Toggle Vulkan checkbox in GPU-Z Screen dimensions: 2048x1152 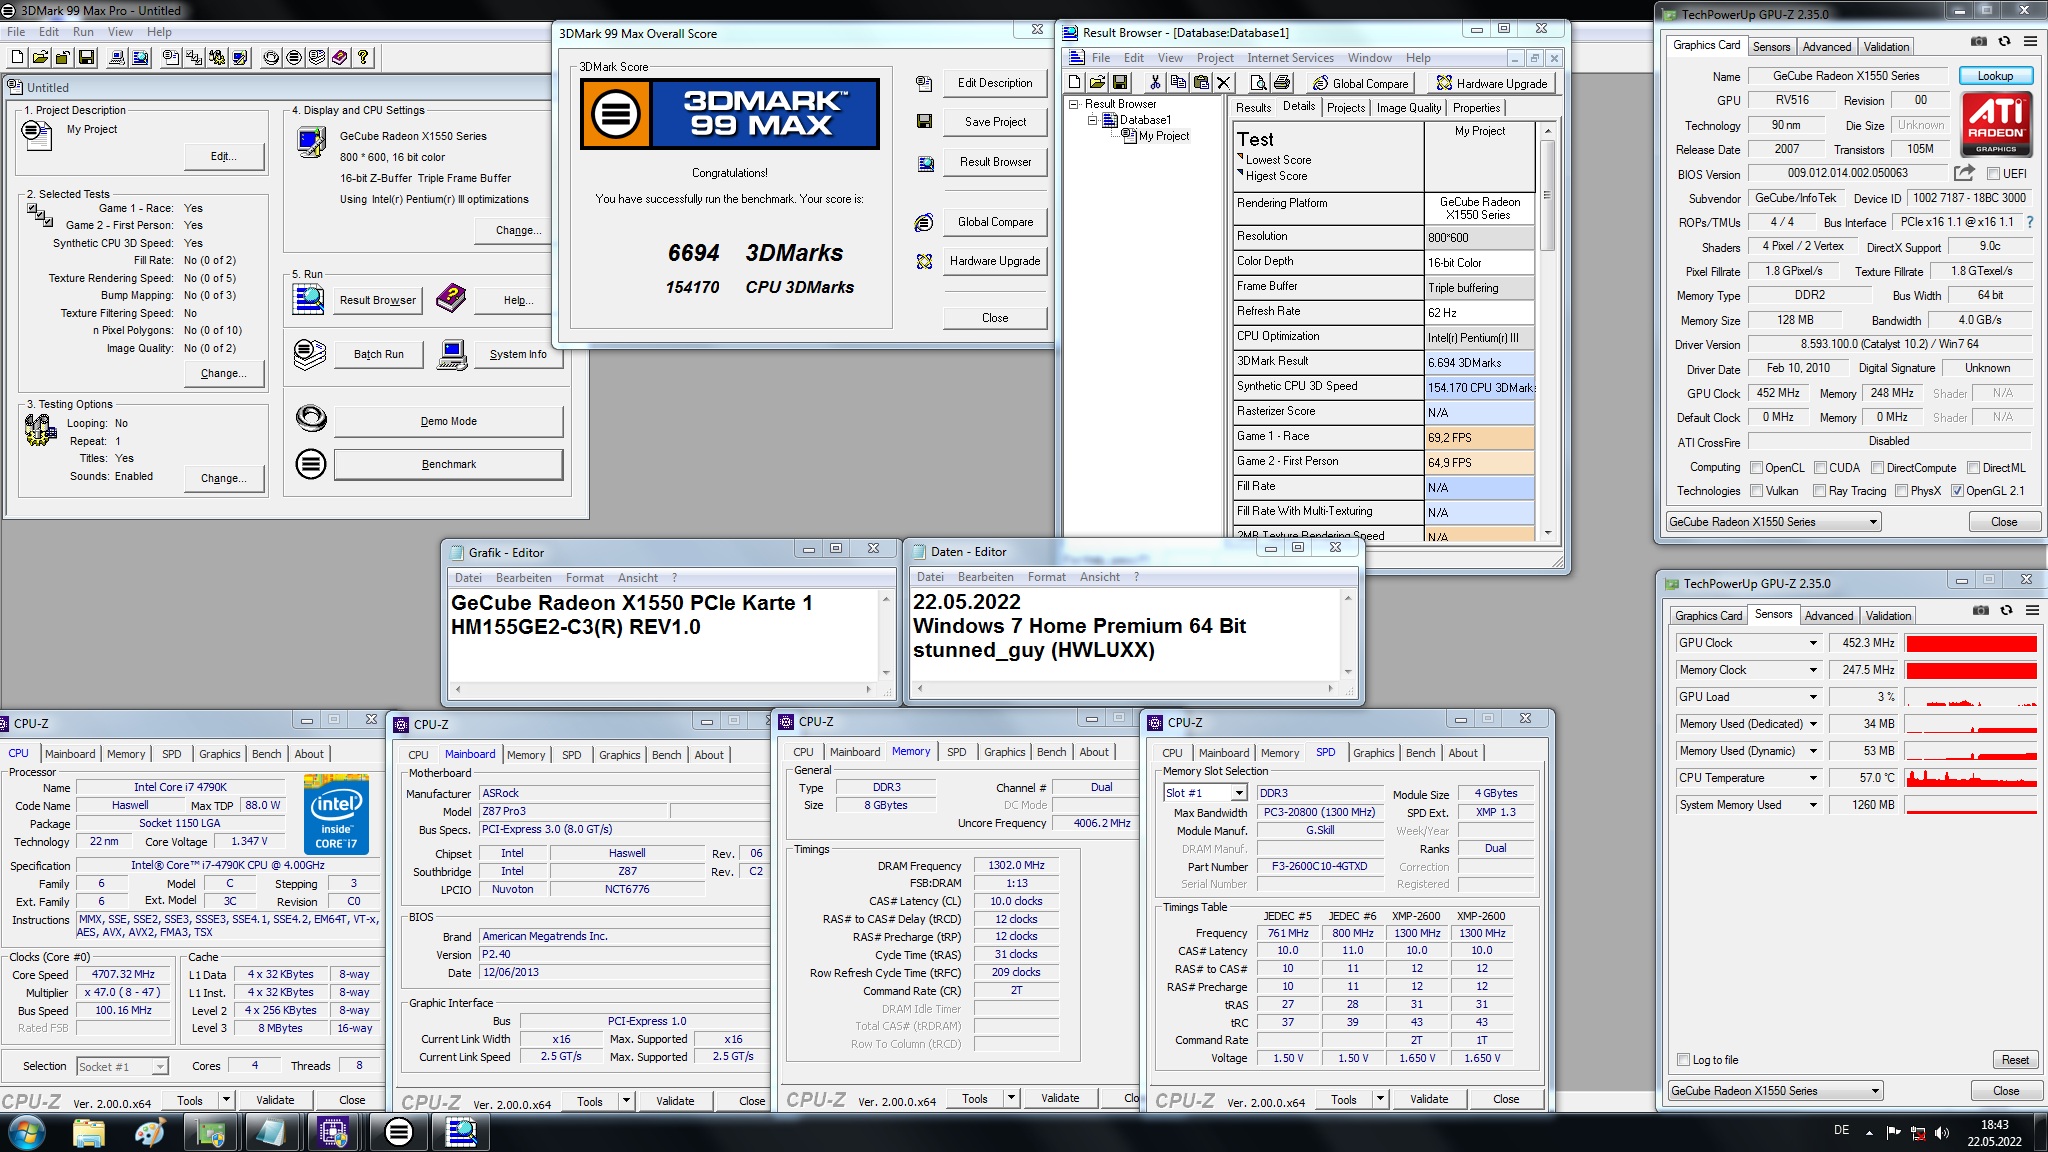tap(1756, 491)
